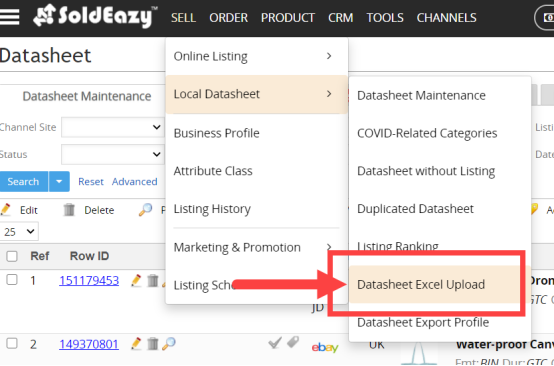This screenshot has width=554, height=366.
Task: Click the Edit pencil toolbar icon
Action: pyautogui.click(x=5, y=209)
